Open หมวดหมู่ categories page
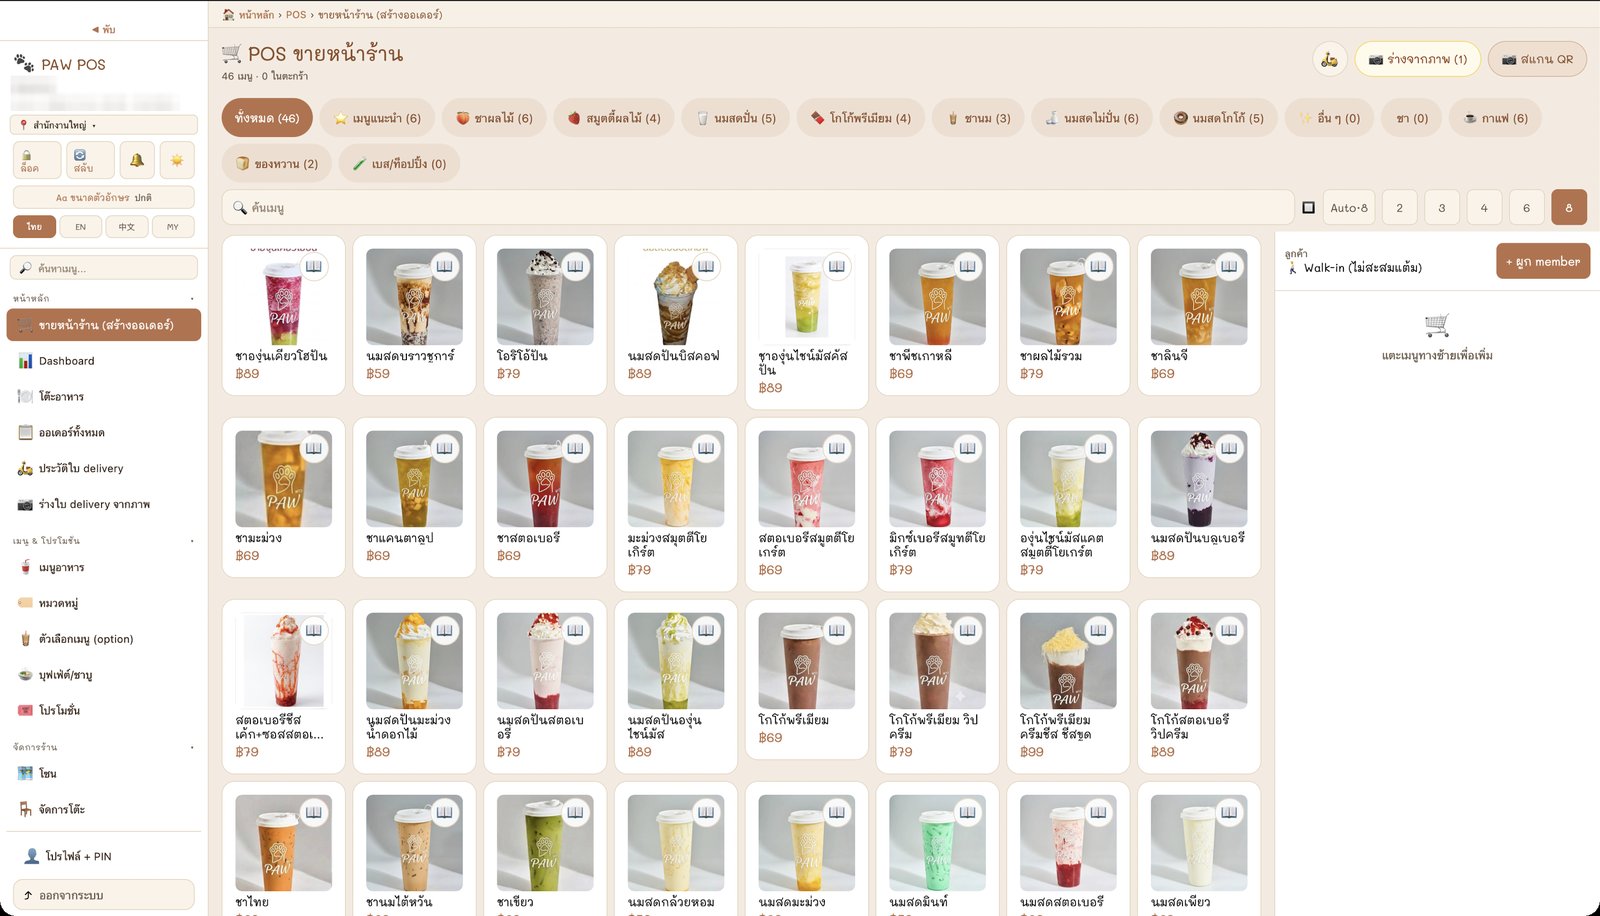 [104, 603]
